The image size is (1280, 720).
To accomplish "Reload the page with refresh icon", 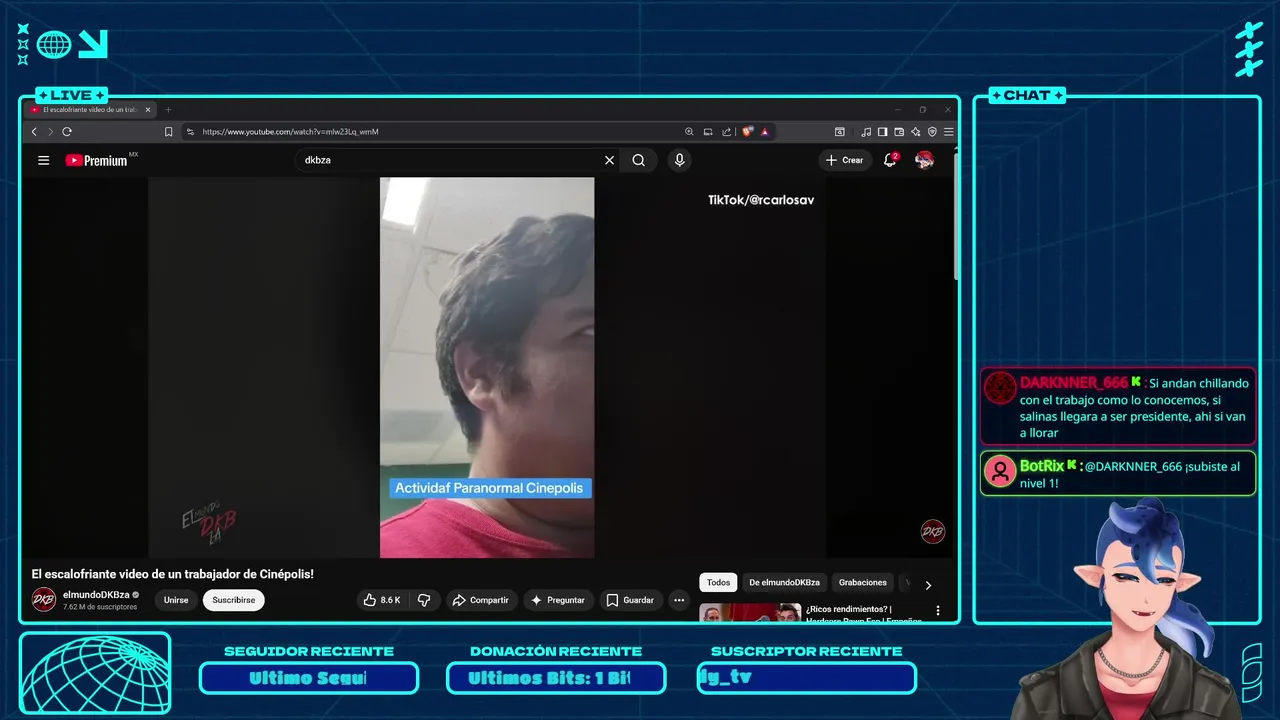I will tap(67, 131).
